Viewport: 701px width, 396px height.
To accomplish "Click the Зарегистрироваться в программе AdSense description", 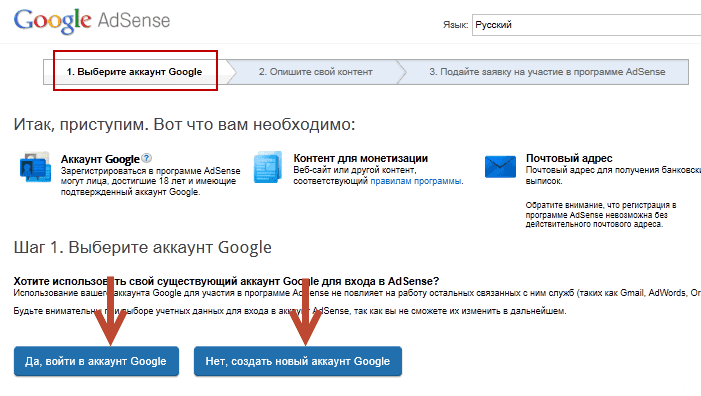I will (x=150, y=181).
